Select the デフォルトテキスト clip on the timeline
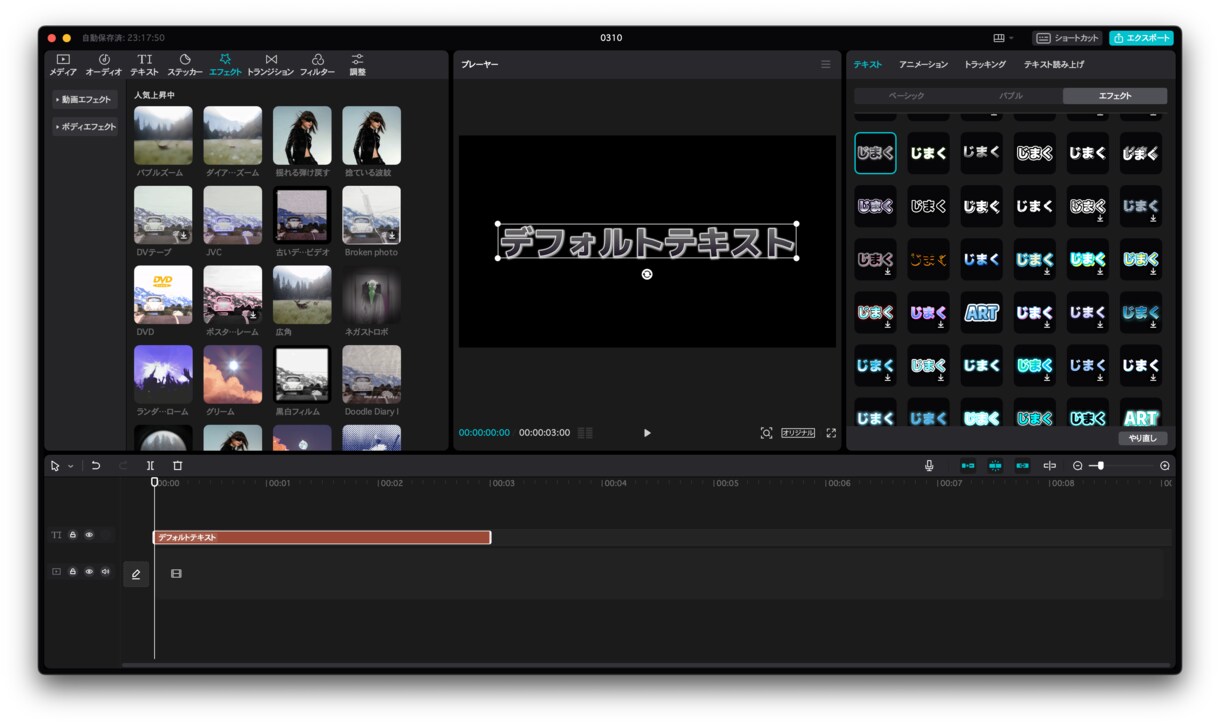The image size is (1220, 725). click(322, 537)
